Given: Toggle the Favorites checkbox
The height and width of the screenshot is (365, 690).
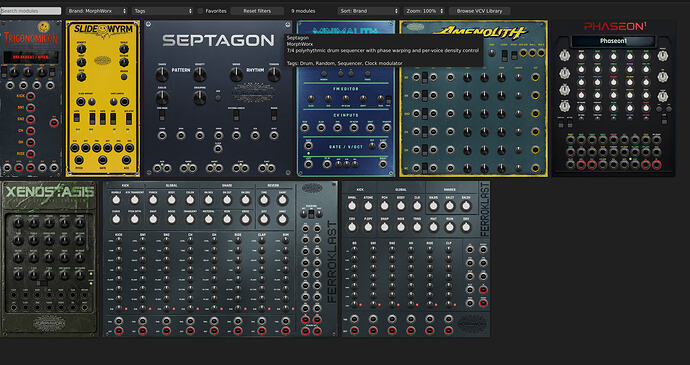Looking at the screenshot, I should 201,11.
